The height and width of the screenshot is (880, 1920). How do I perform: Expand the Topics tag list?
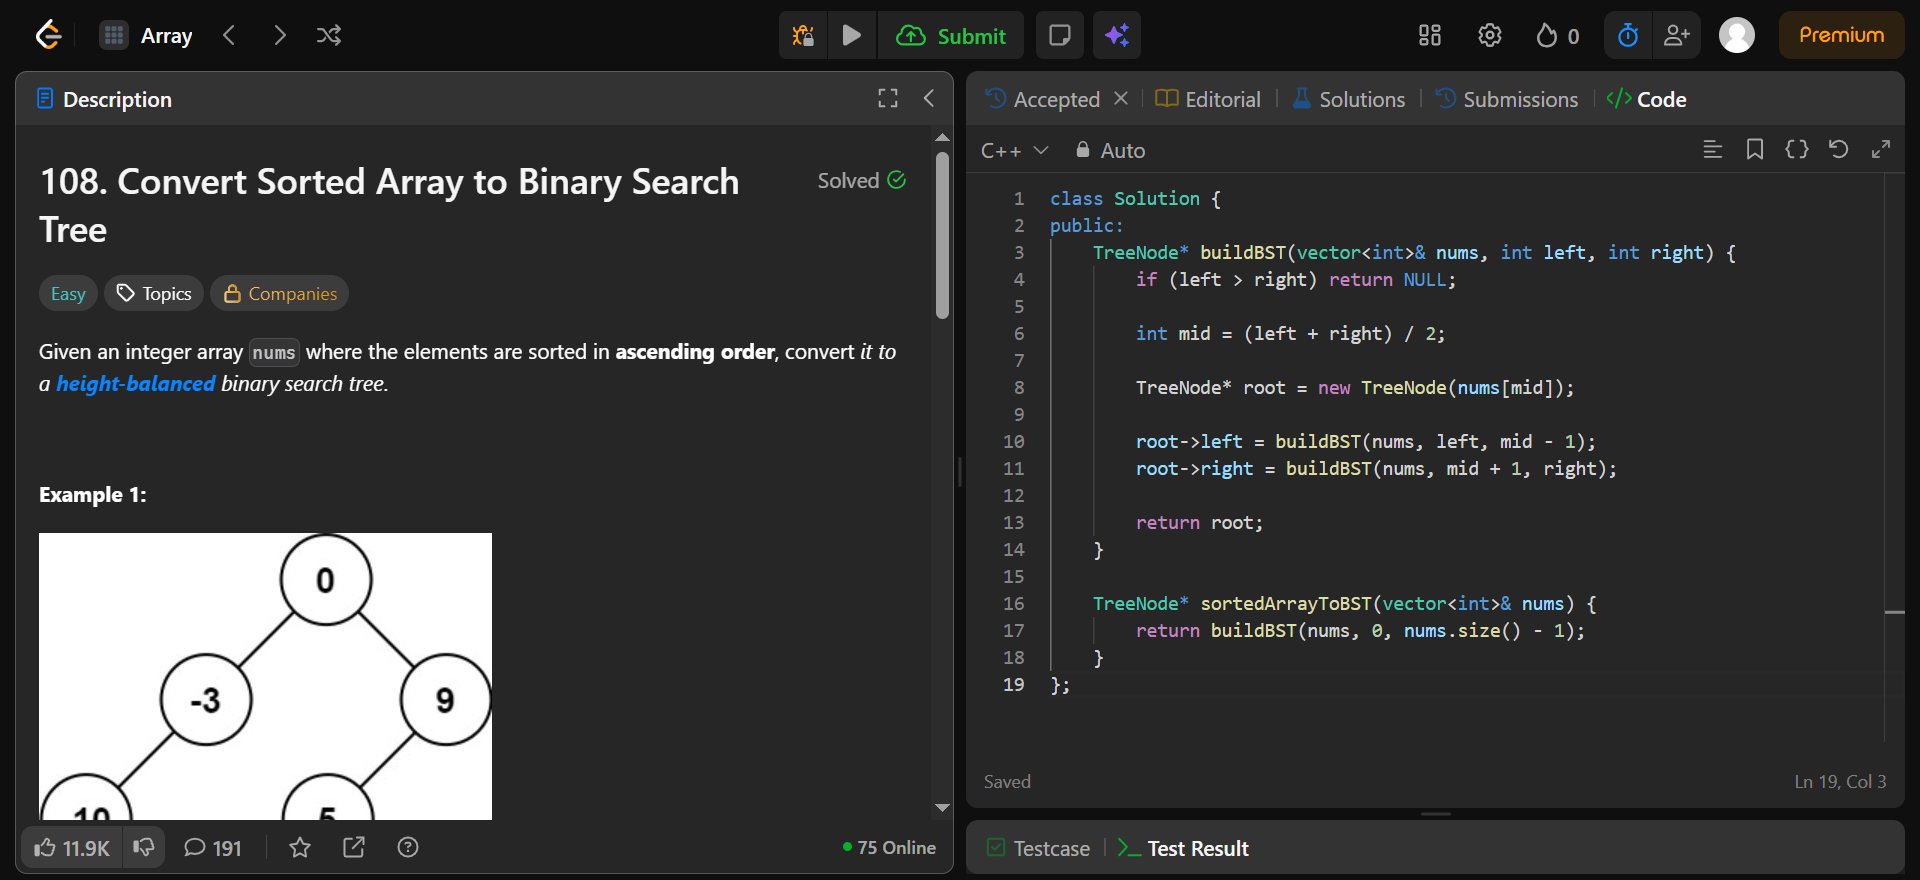click(154, 294)
